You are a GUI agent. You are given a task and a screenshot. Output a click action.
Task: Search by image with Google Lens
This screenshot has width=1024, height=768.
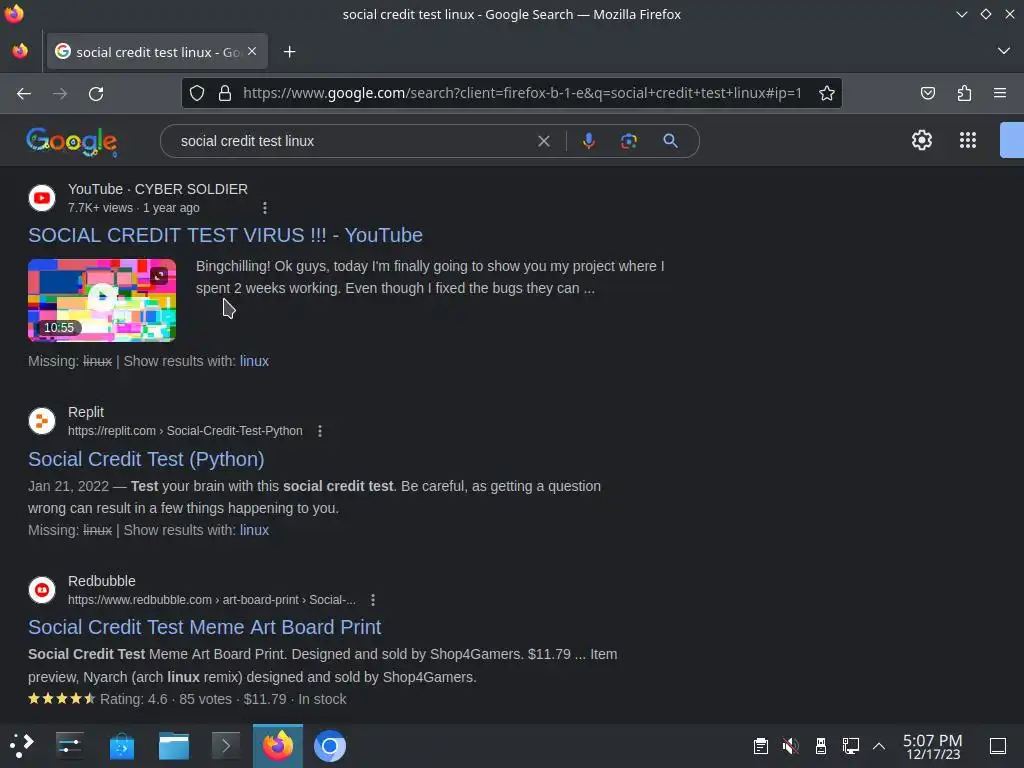tap(629, 141)
